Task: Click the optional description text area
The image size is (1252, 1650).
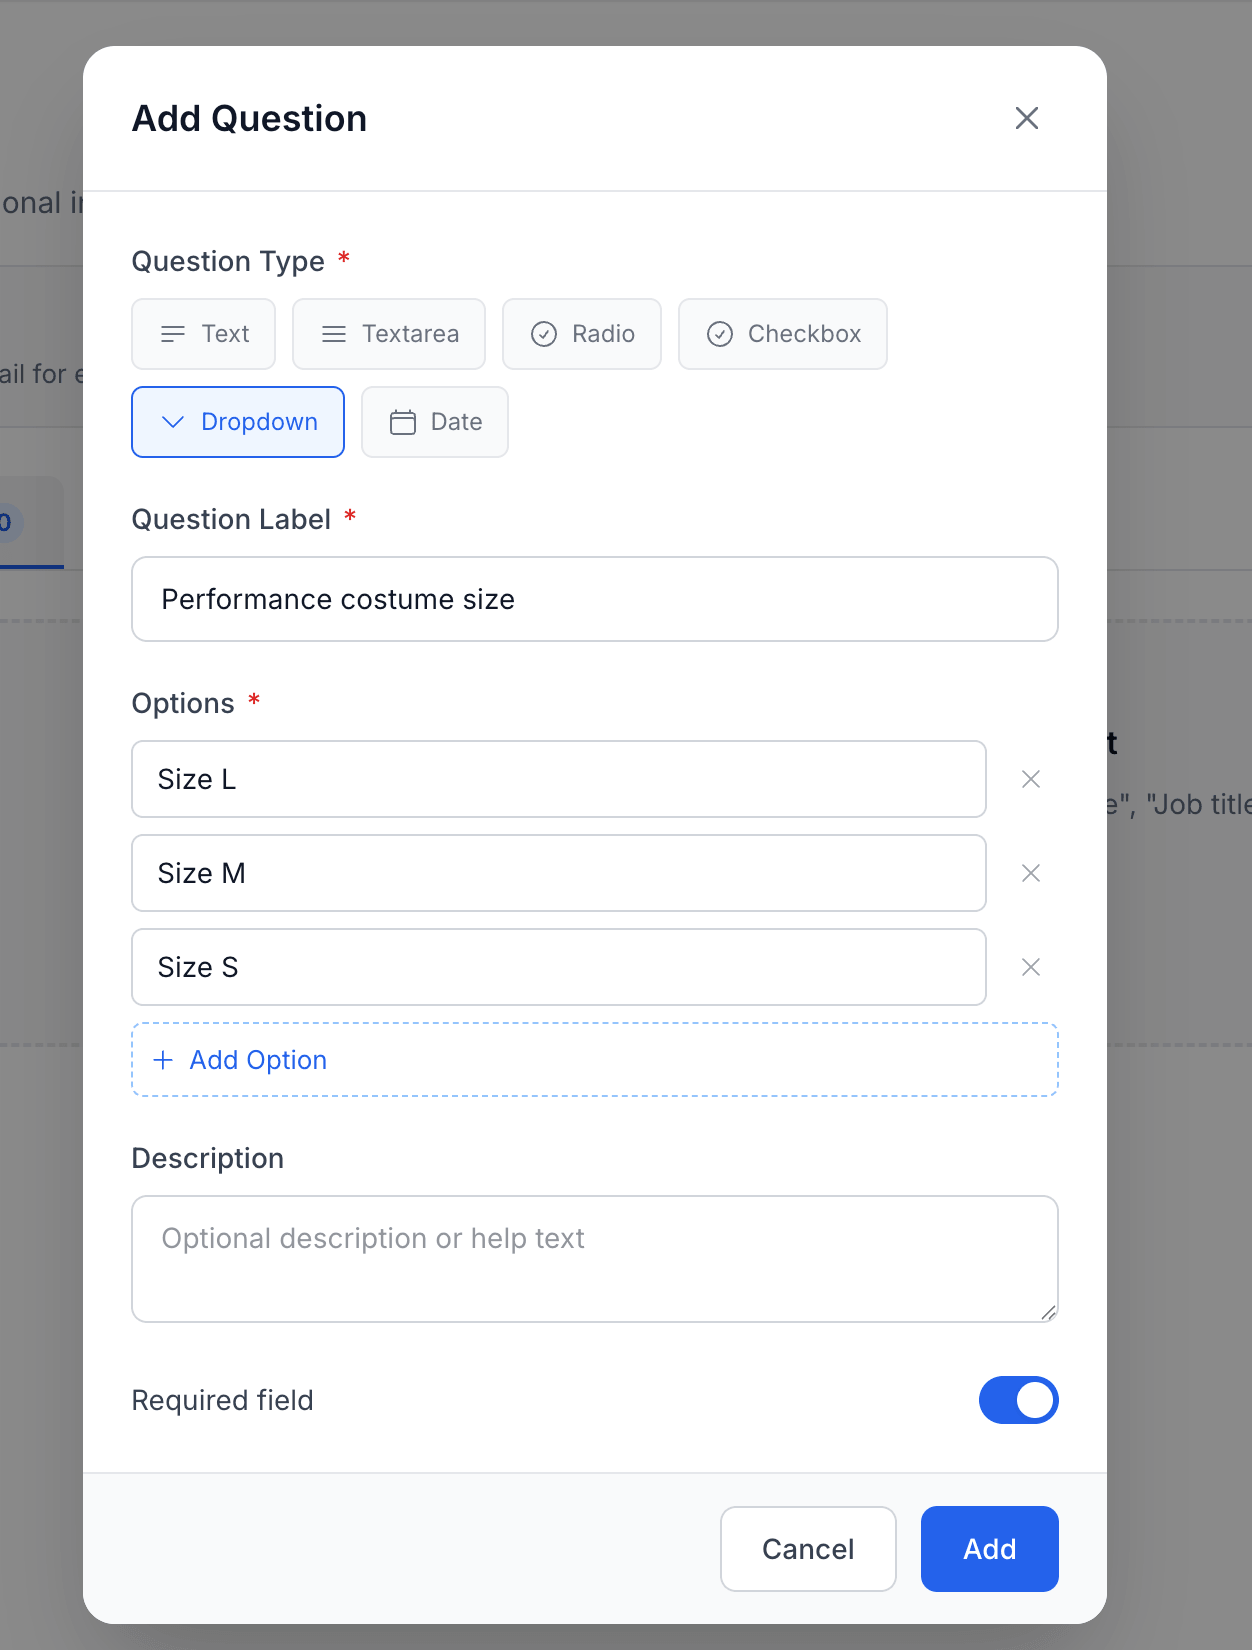Action: coord(595,1258)
